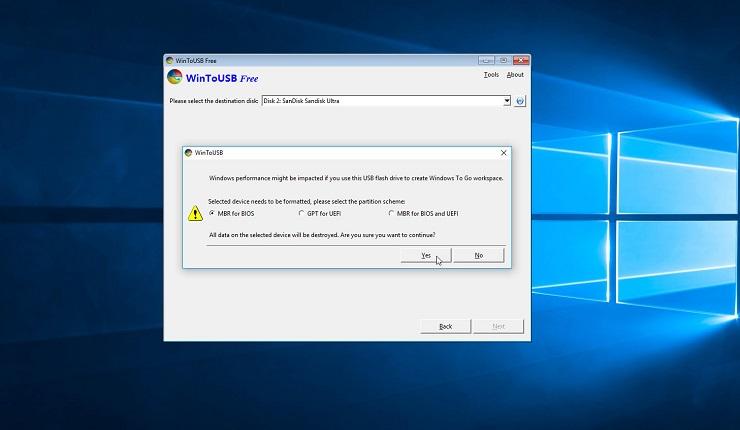Confirm formatting with the Yes button
The width and height of the screenshot is (740, 430).
tap(426, 255)
